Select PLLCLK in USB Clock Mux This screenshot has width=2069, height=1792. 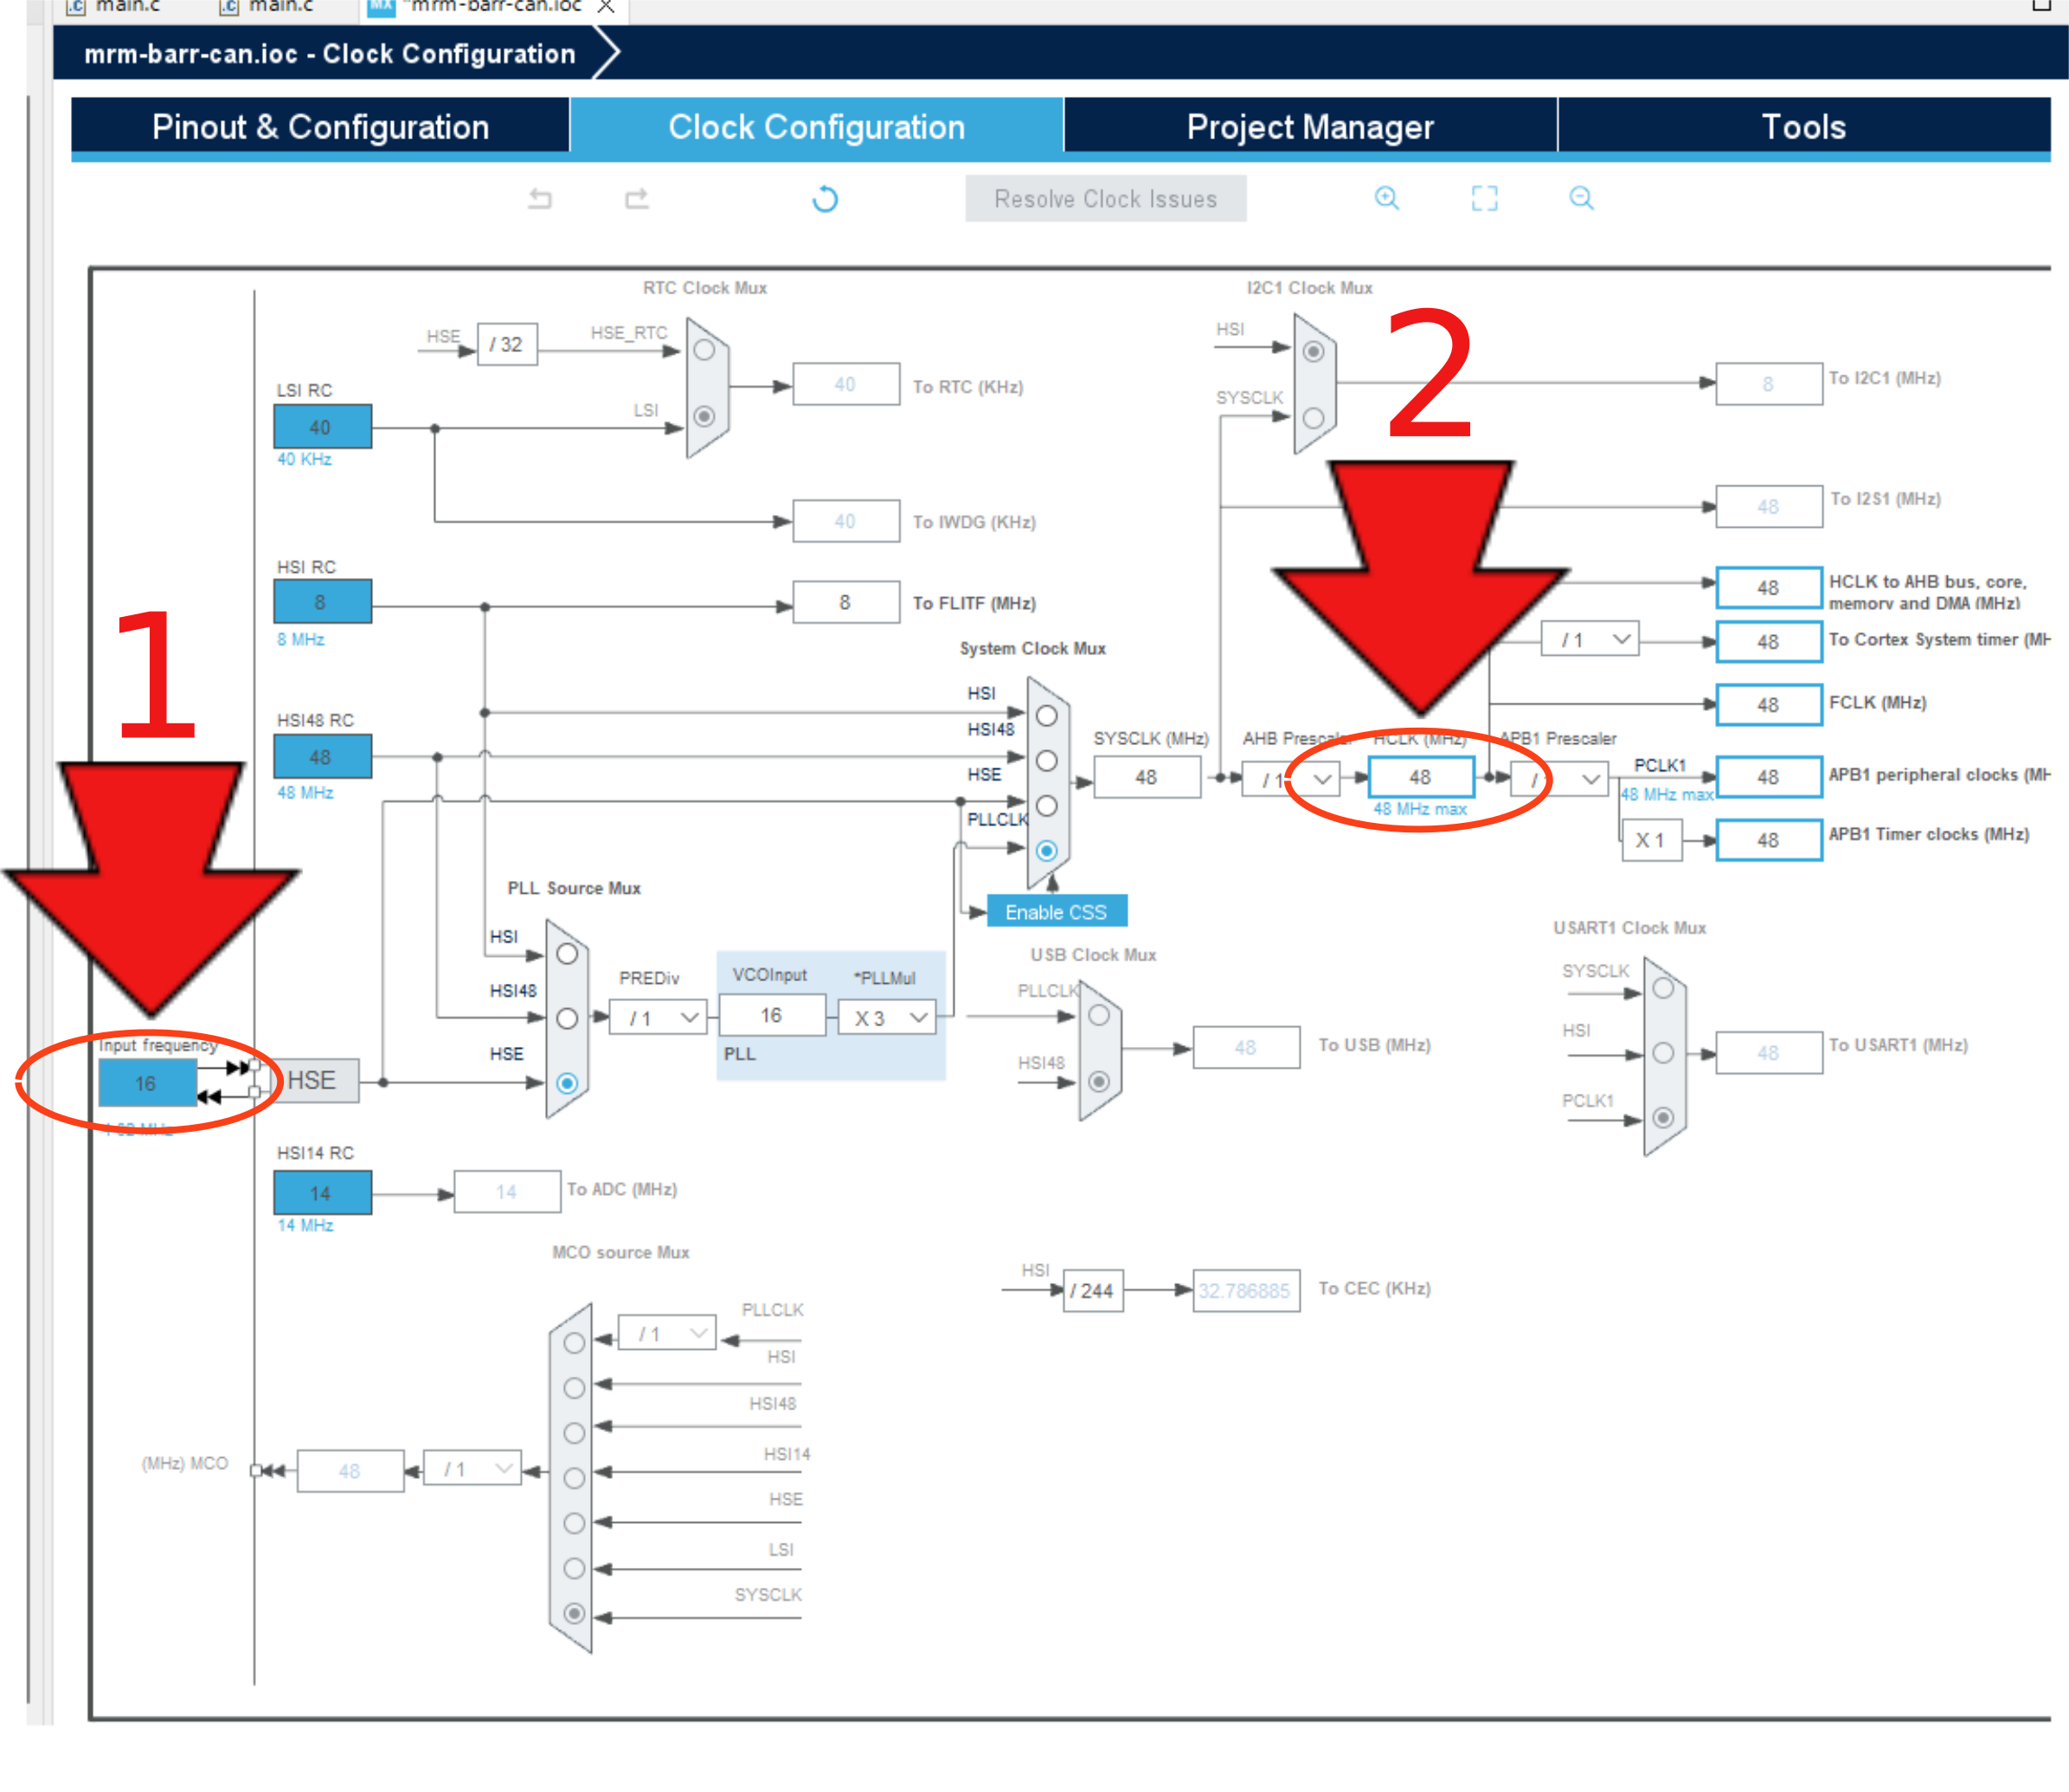click(x=1099, y=1015)
